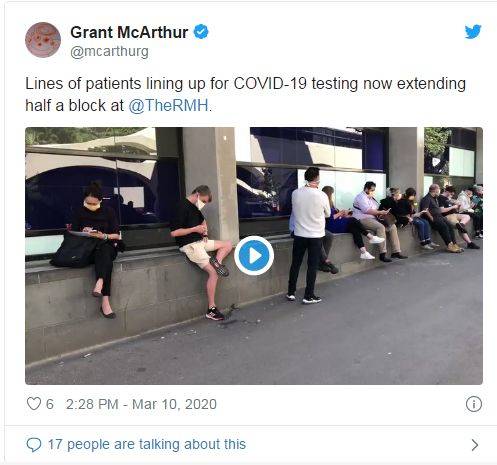Image resolution: width=497 pixels, height=465 pixels.
Task: Follow the @TheRMH mention link
Action: point(168,106)
